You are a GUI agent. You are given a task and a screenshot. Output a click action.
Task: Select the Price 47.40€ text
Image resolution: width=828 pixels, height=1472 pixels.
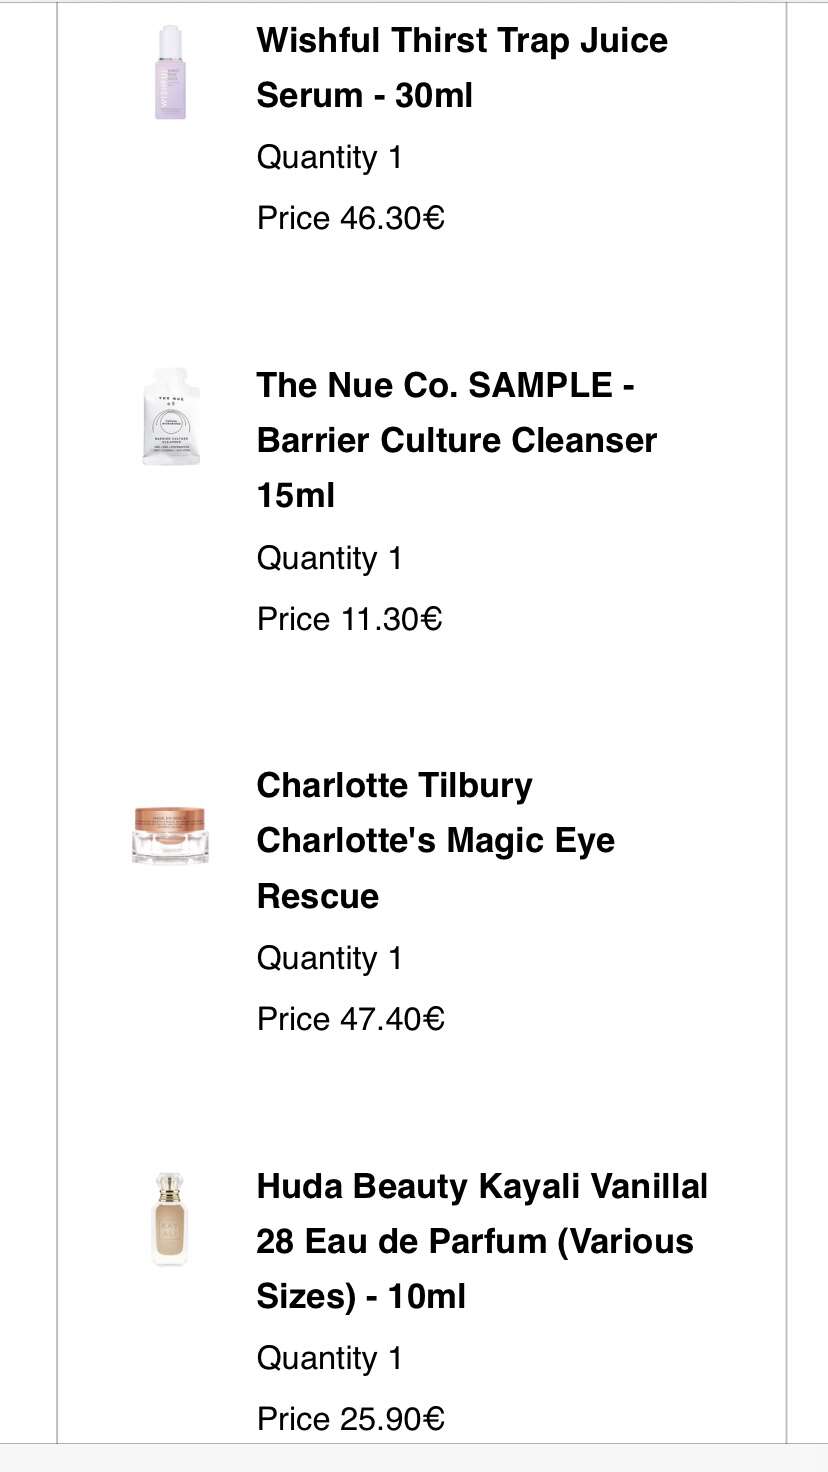coord(350,1019)
